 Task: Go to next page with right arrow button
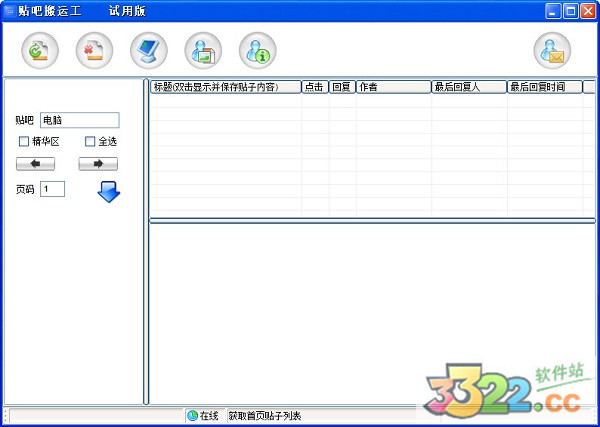tap(98, 164)
